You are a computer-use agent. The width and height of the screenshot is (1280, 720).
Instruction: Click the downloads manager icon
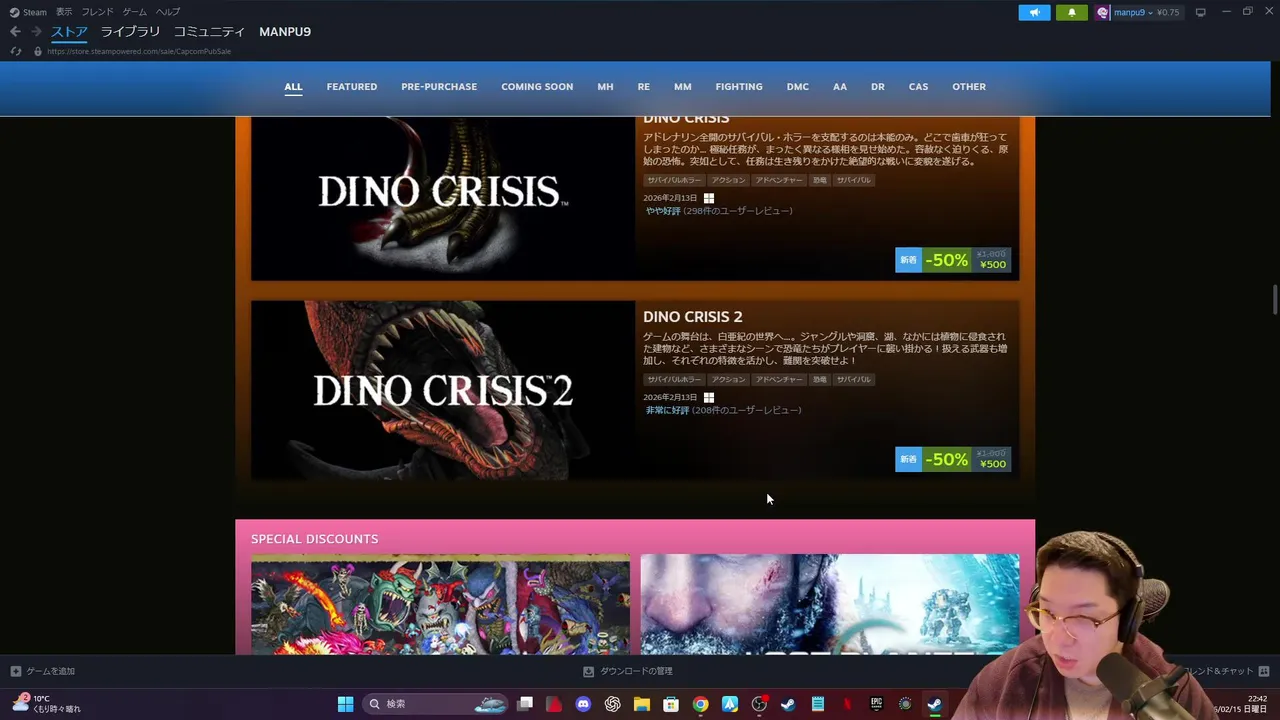(x=588, y=671)
